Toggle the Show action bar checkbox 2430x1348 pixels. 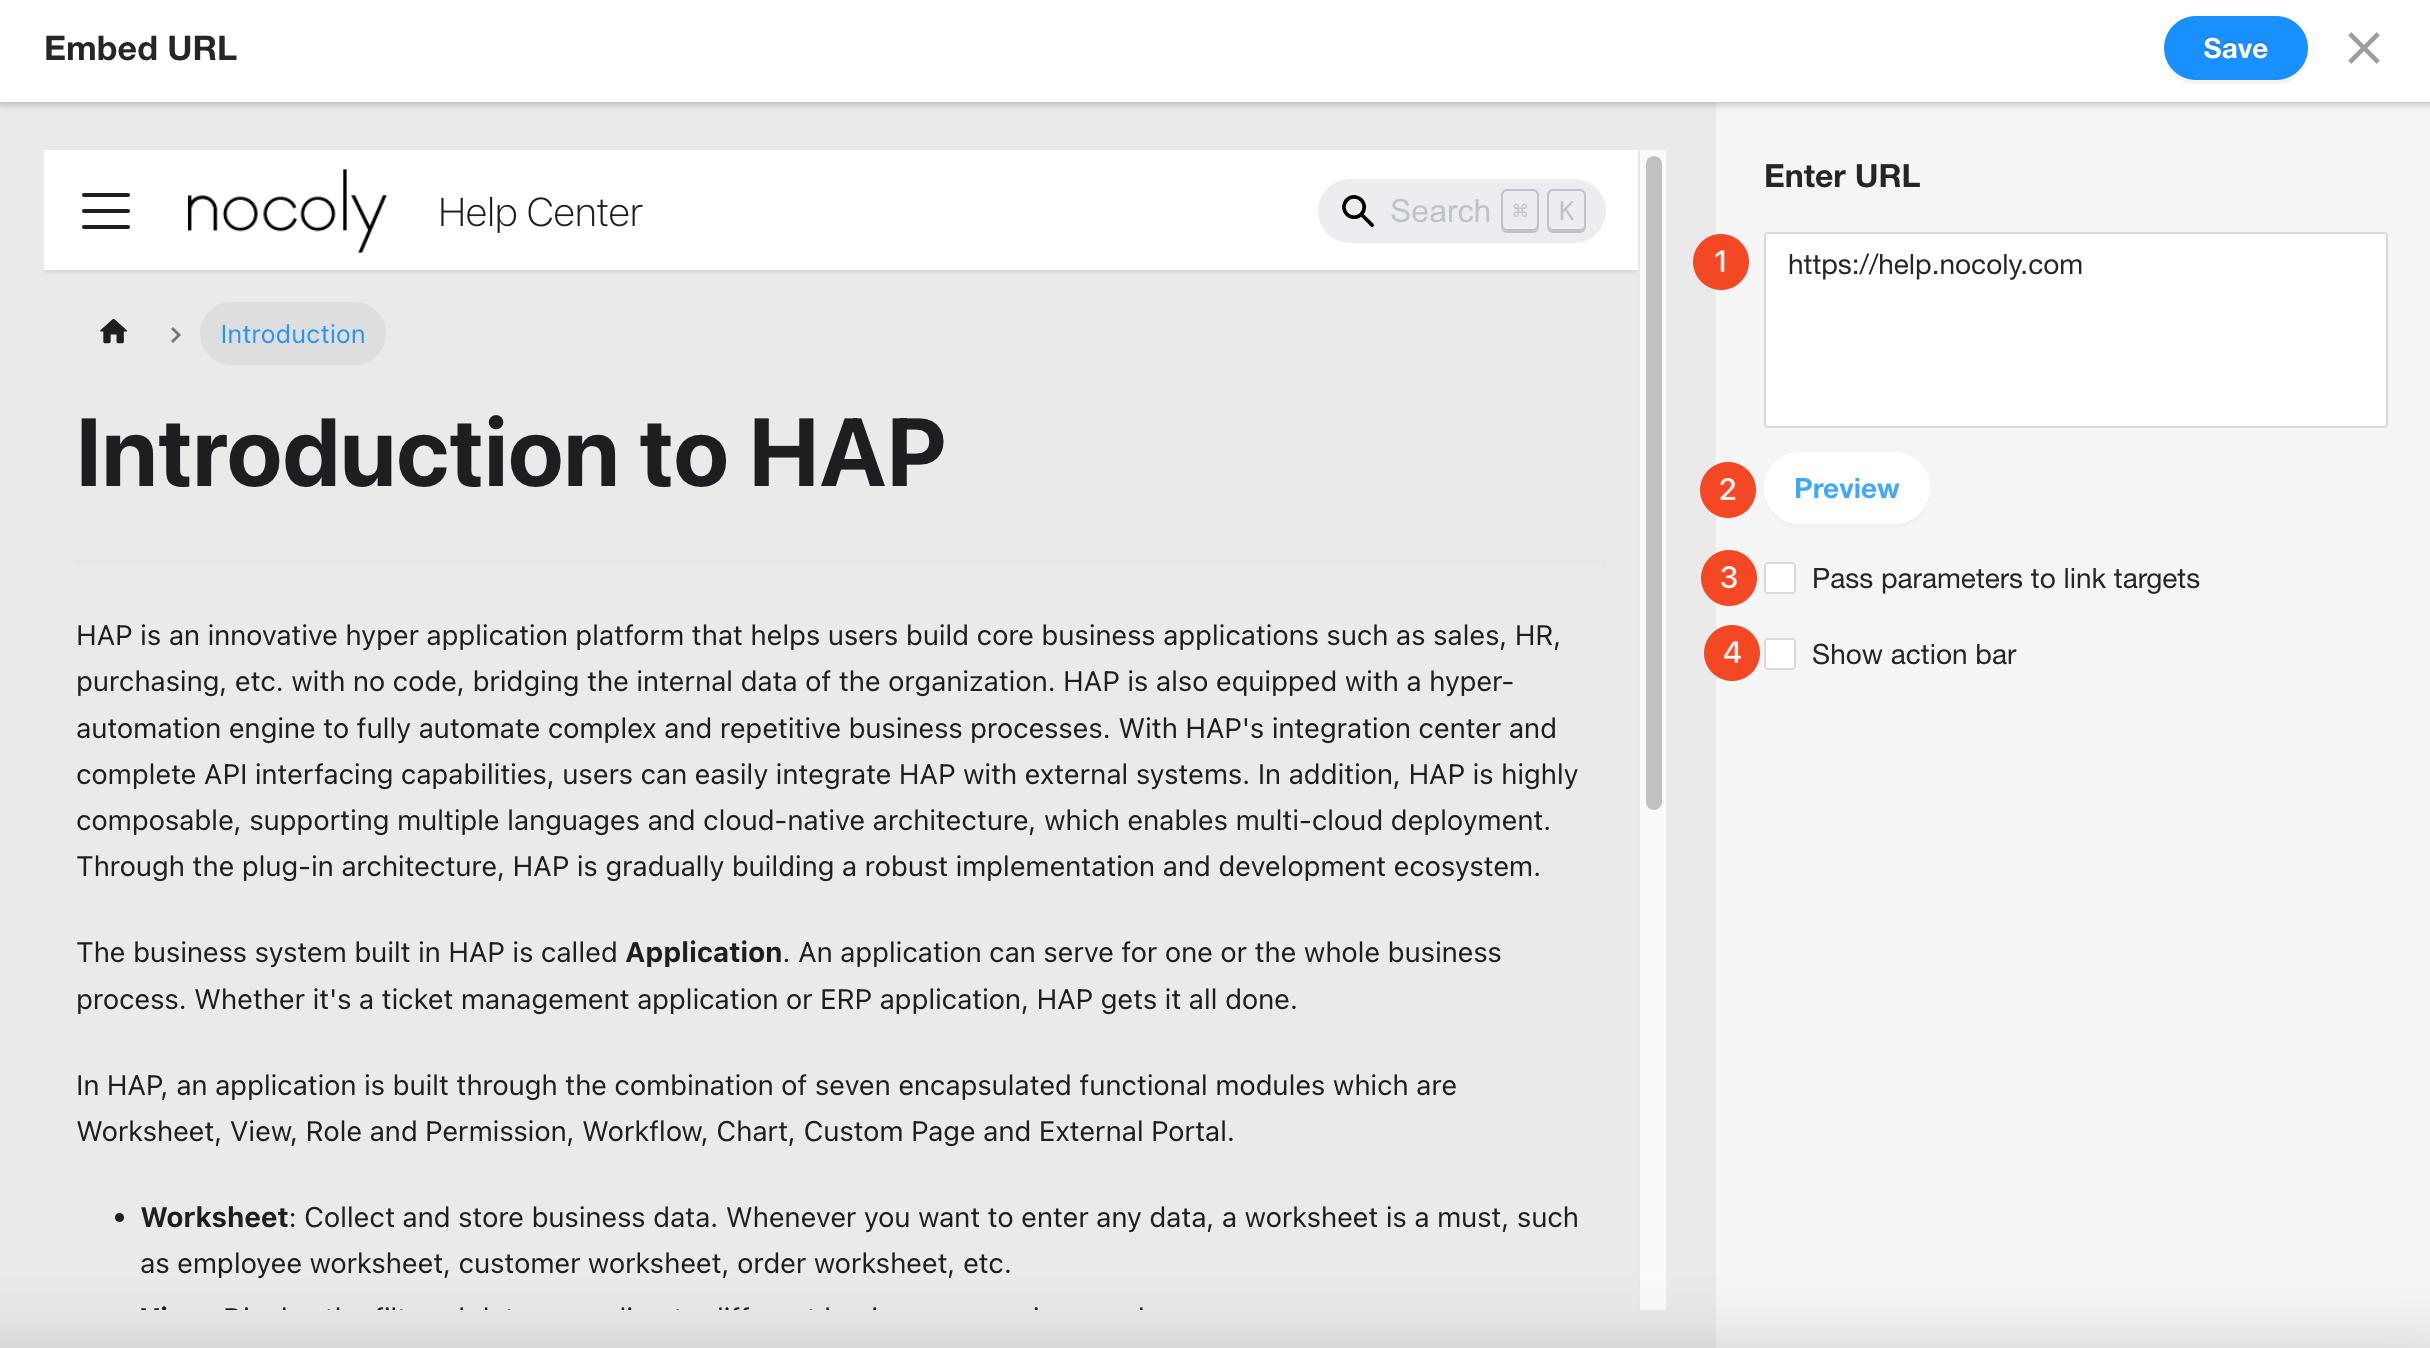pyautogui.click(x=1781, y=654)
